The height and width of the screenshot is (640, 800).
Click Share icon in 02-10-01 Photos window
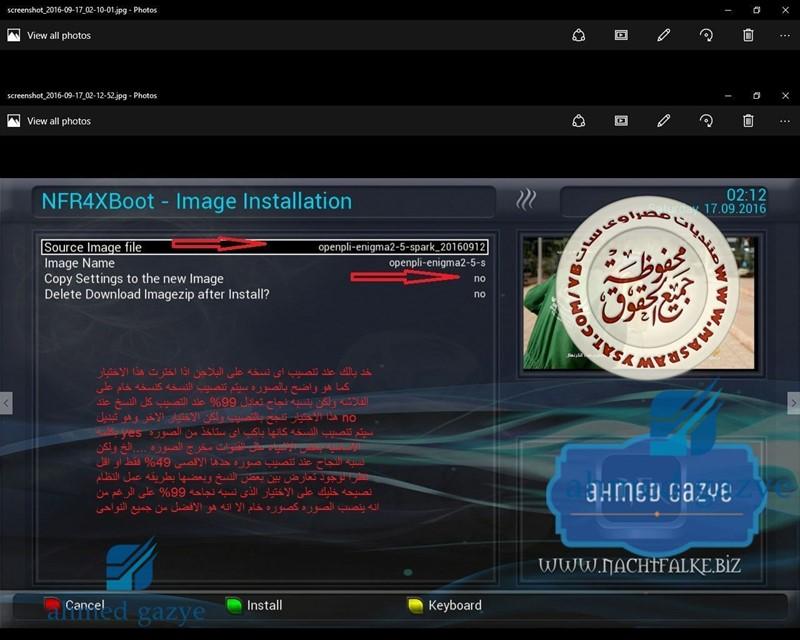pos(579,35)
